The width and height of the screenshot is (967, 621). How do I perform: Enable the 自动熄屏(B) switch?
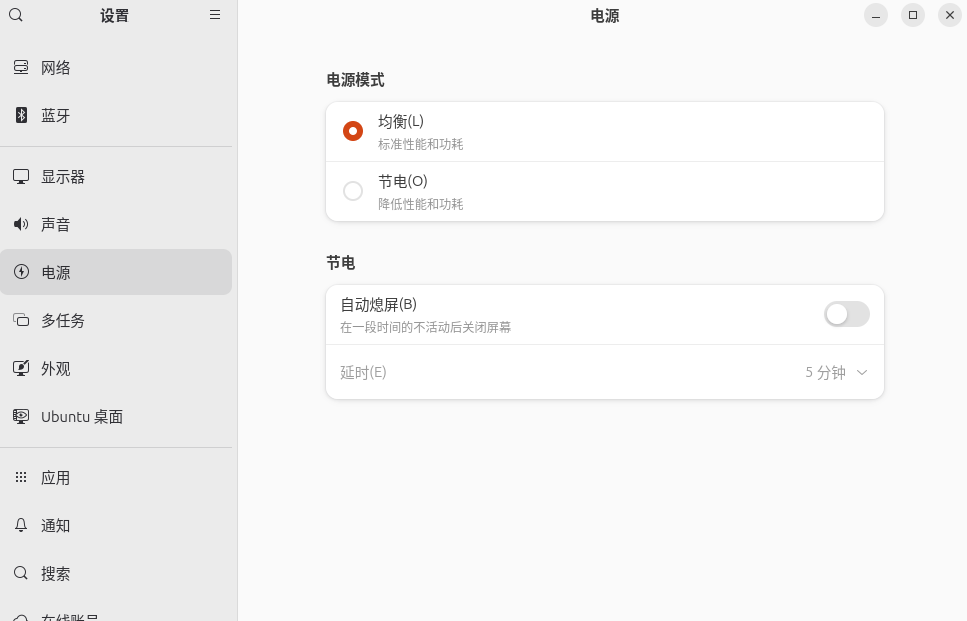[847, 315]
